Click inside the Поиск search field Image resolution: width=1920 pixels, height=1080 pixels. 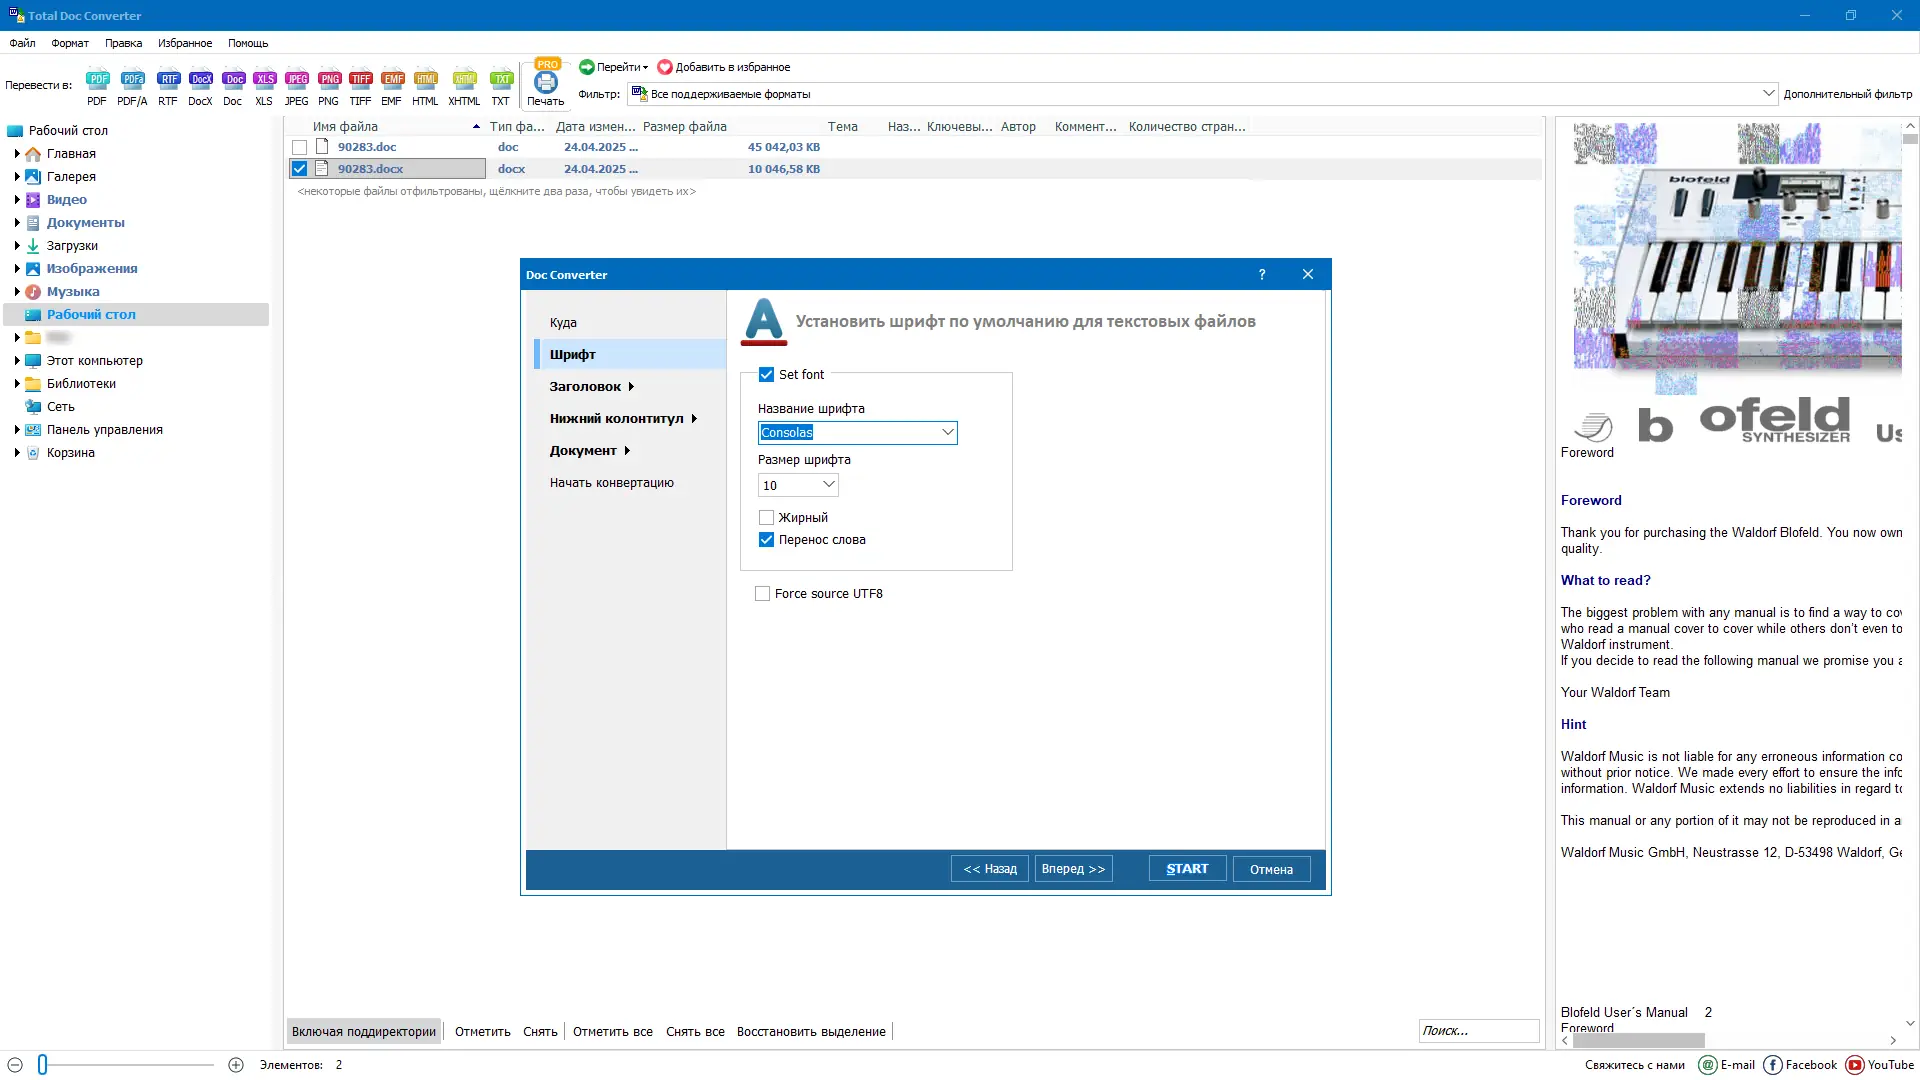pyautogui.click(x=1478, y=1030)
